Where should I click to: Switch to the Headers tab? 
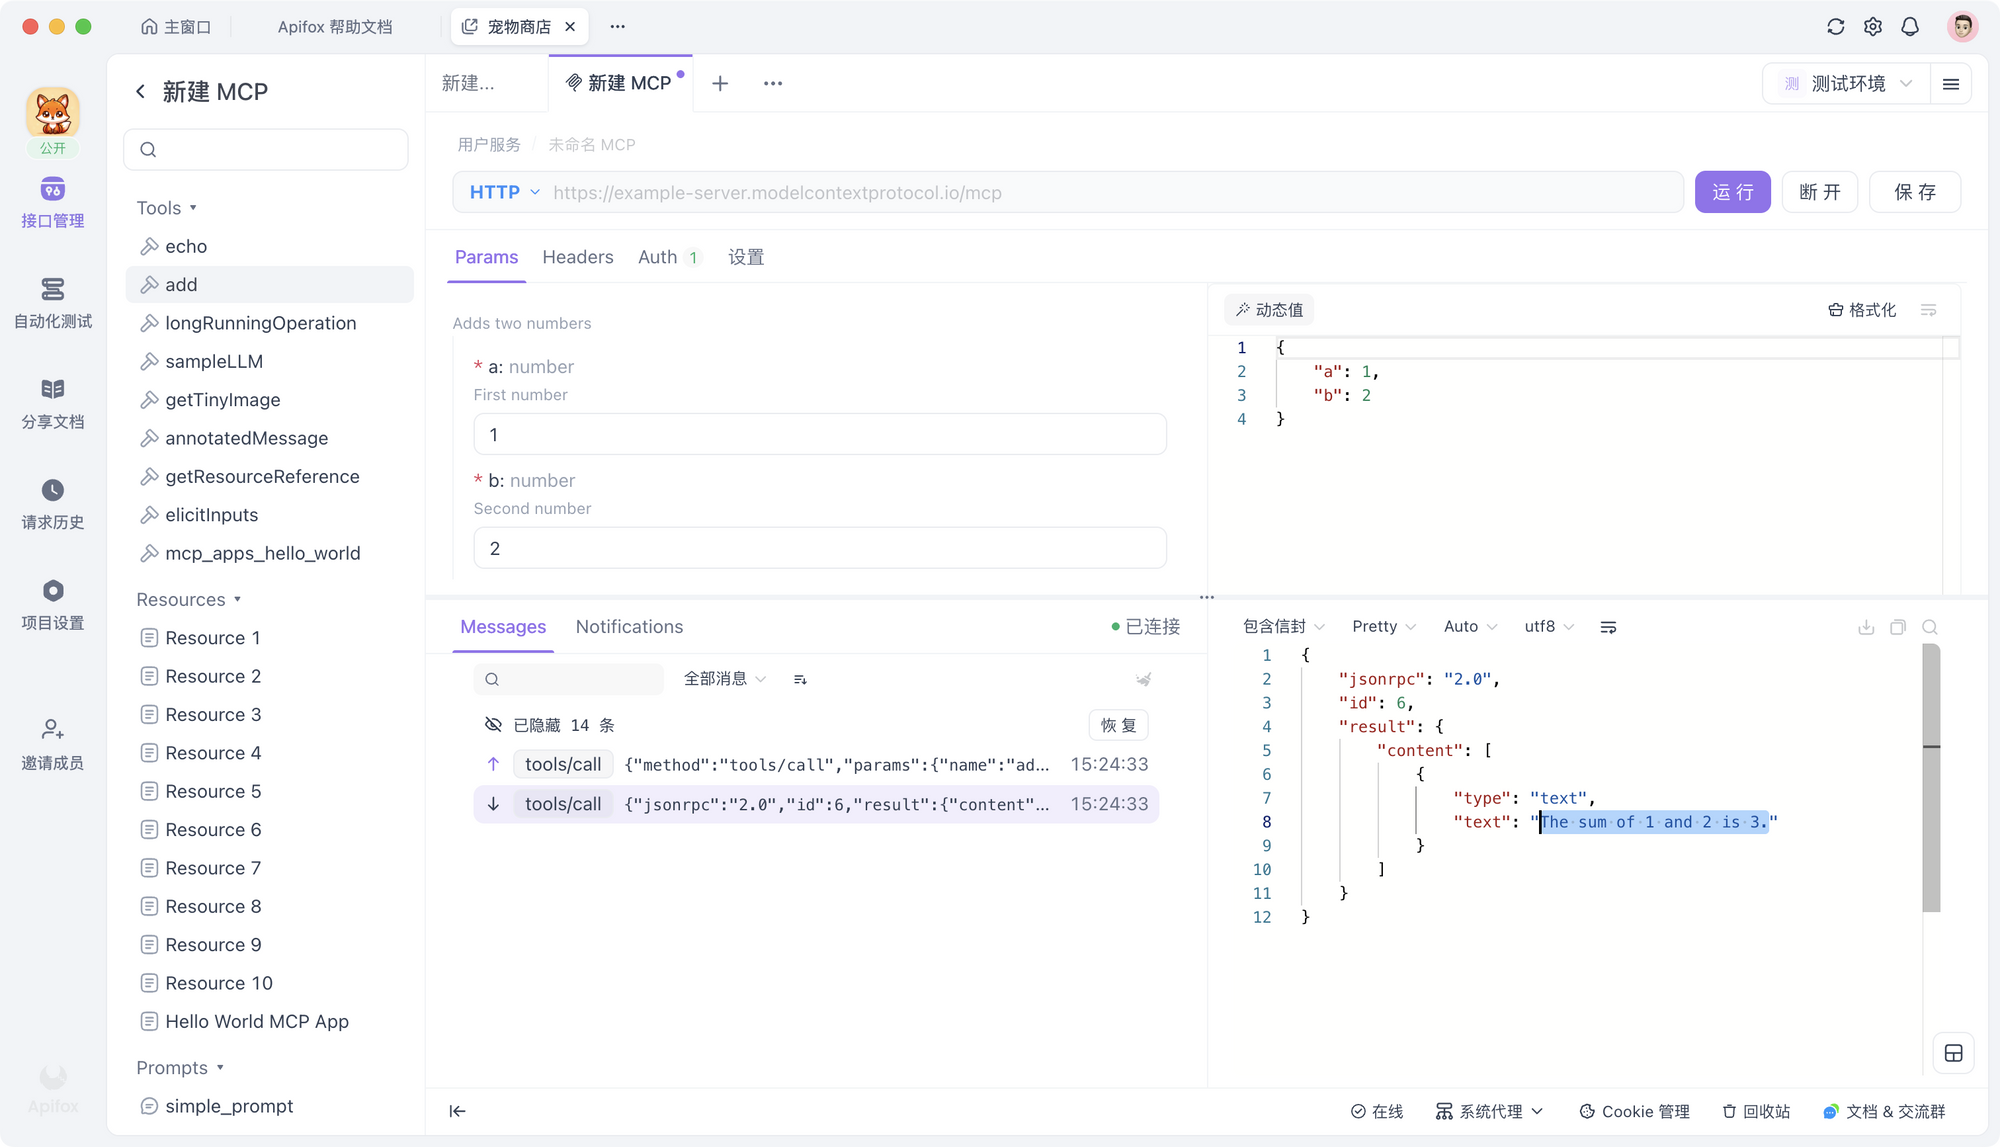577,257
